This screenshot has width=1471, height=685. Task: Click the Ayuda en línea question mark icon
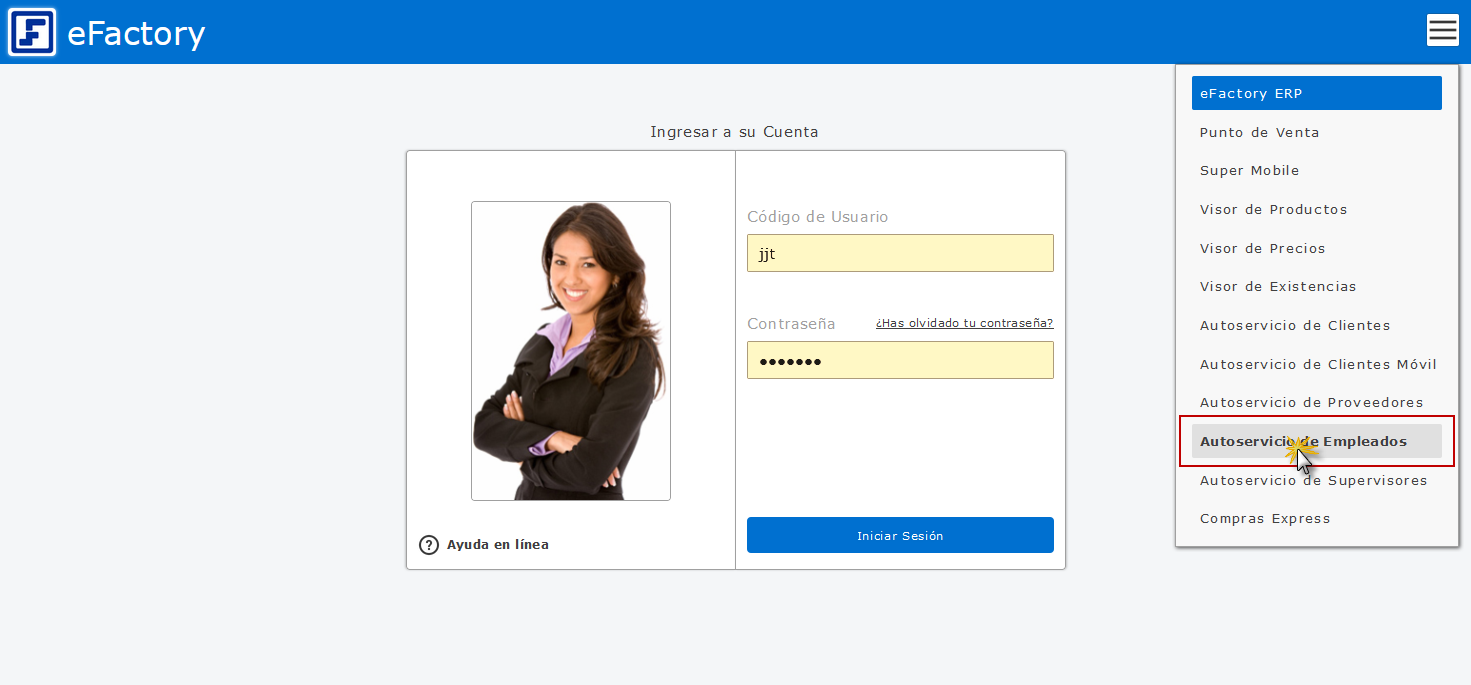coord(429,544)
